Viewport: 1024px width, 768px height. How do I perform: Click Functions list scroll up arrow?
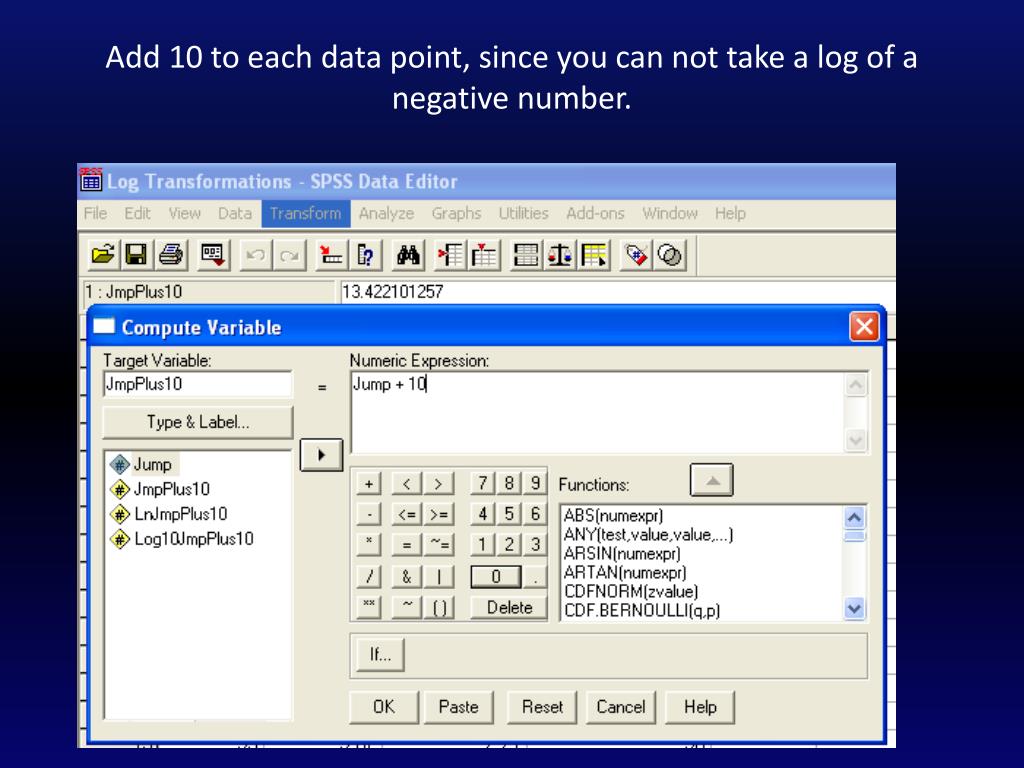pos(855,518)
